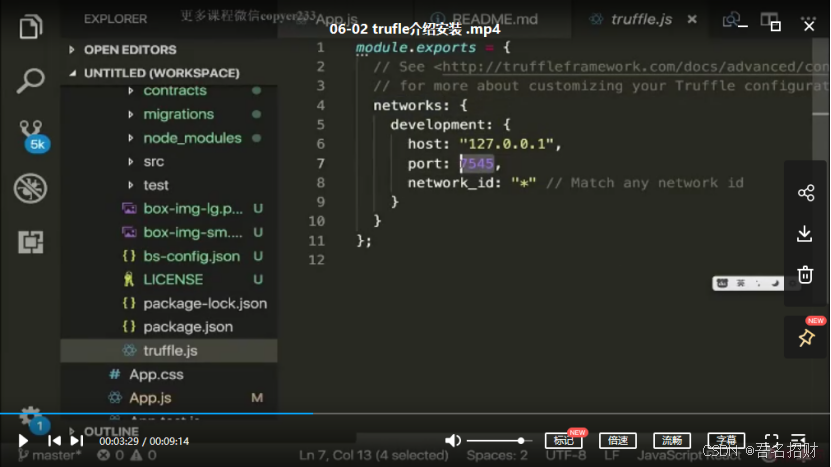831x467 pixels.
Task: Open the 倍速 playback speed menu
Action: 617,440
